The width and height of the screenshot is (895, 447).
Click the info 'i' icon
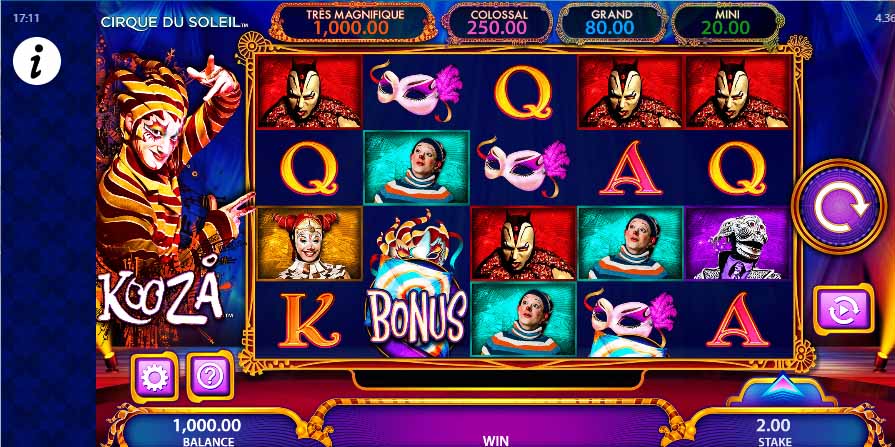37,61
